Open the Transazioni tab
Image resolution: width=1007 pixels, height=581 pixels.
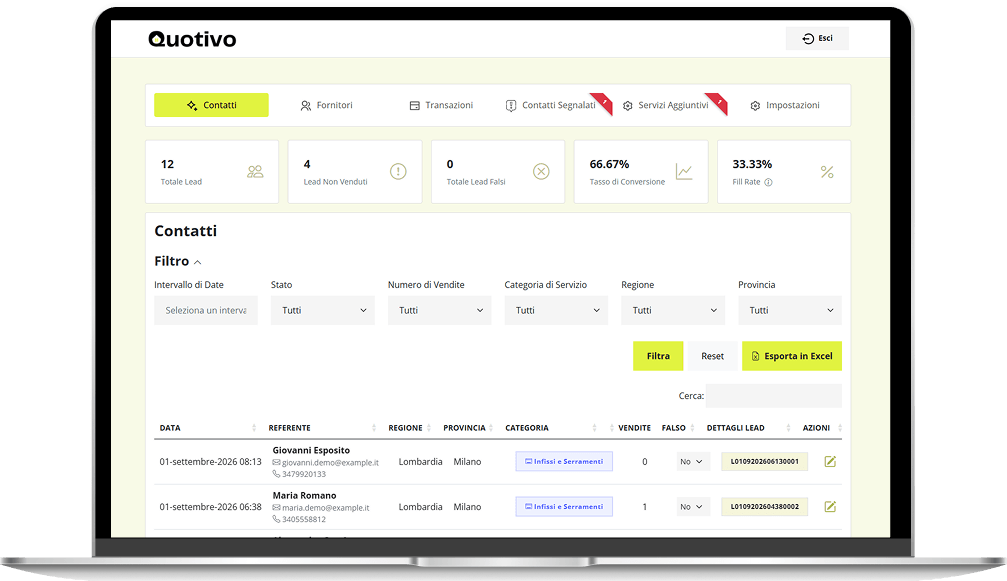pos(441,105)
